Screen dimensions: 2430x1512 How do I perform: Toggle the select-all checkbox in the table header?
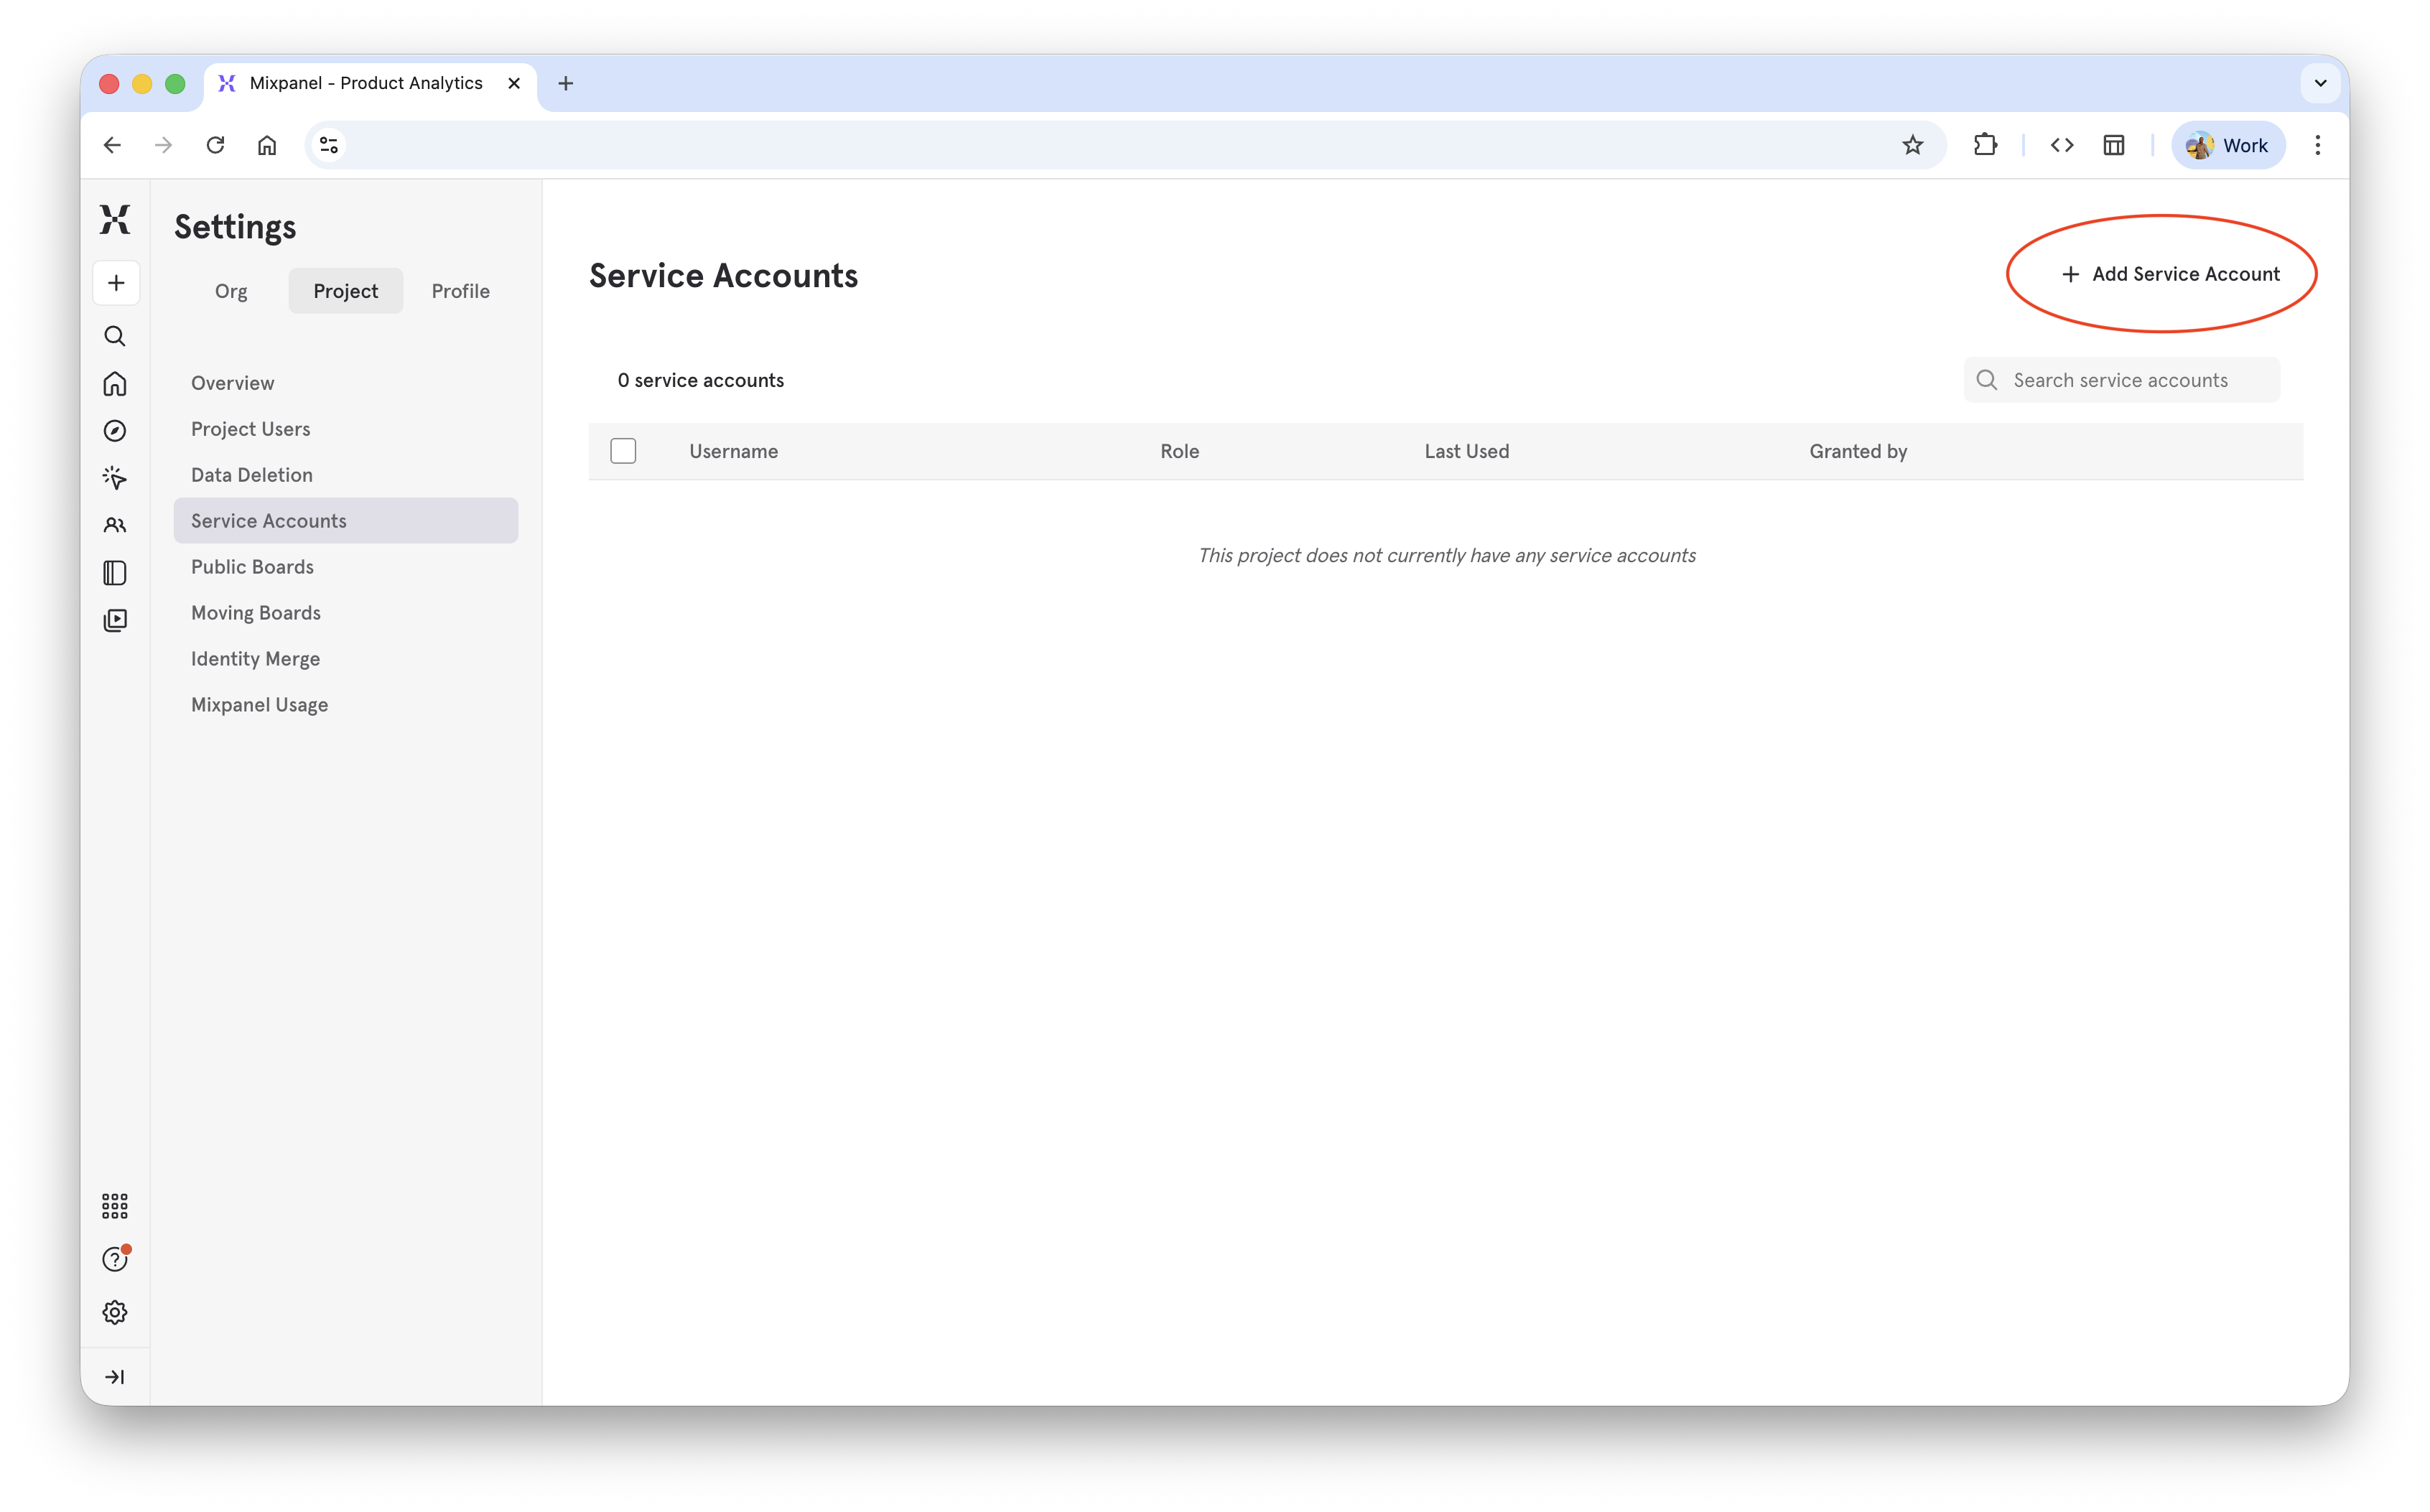623,450
